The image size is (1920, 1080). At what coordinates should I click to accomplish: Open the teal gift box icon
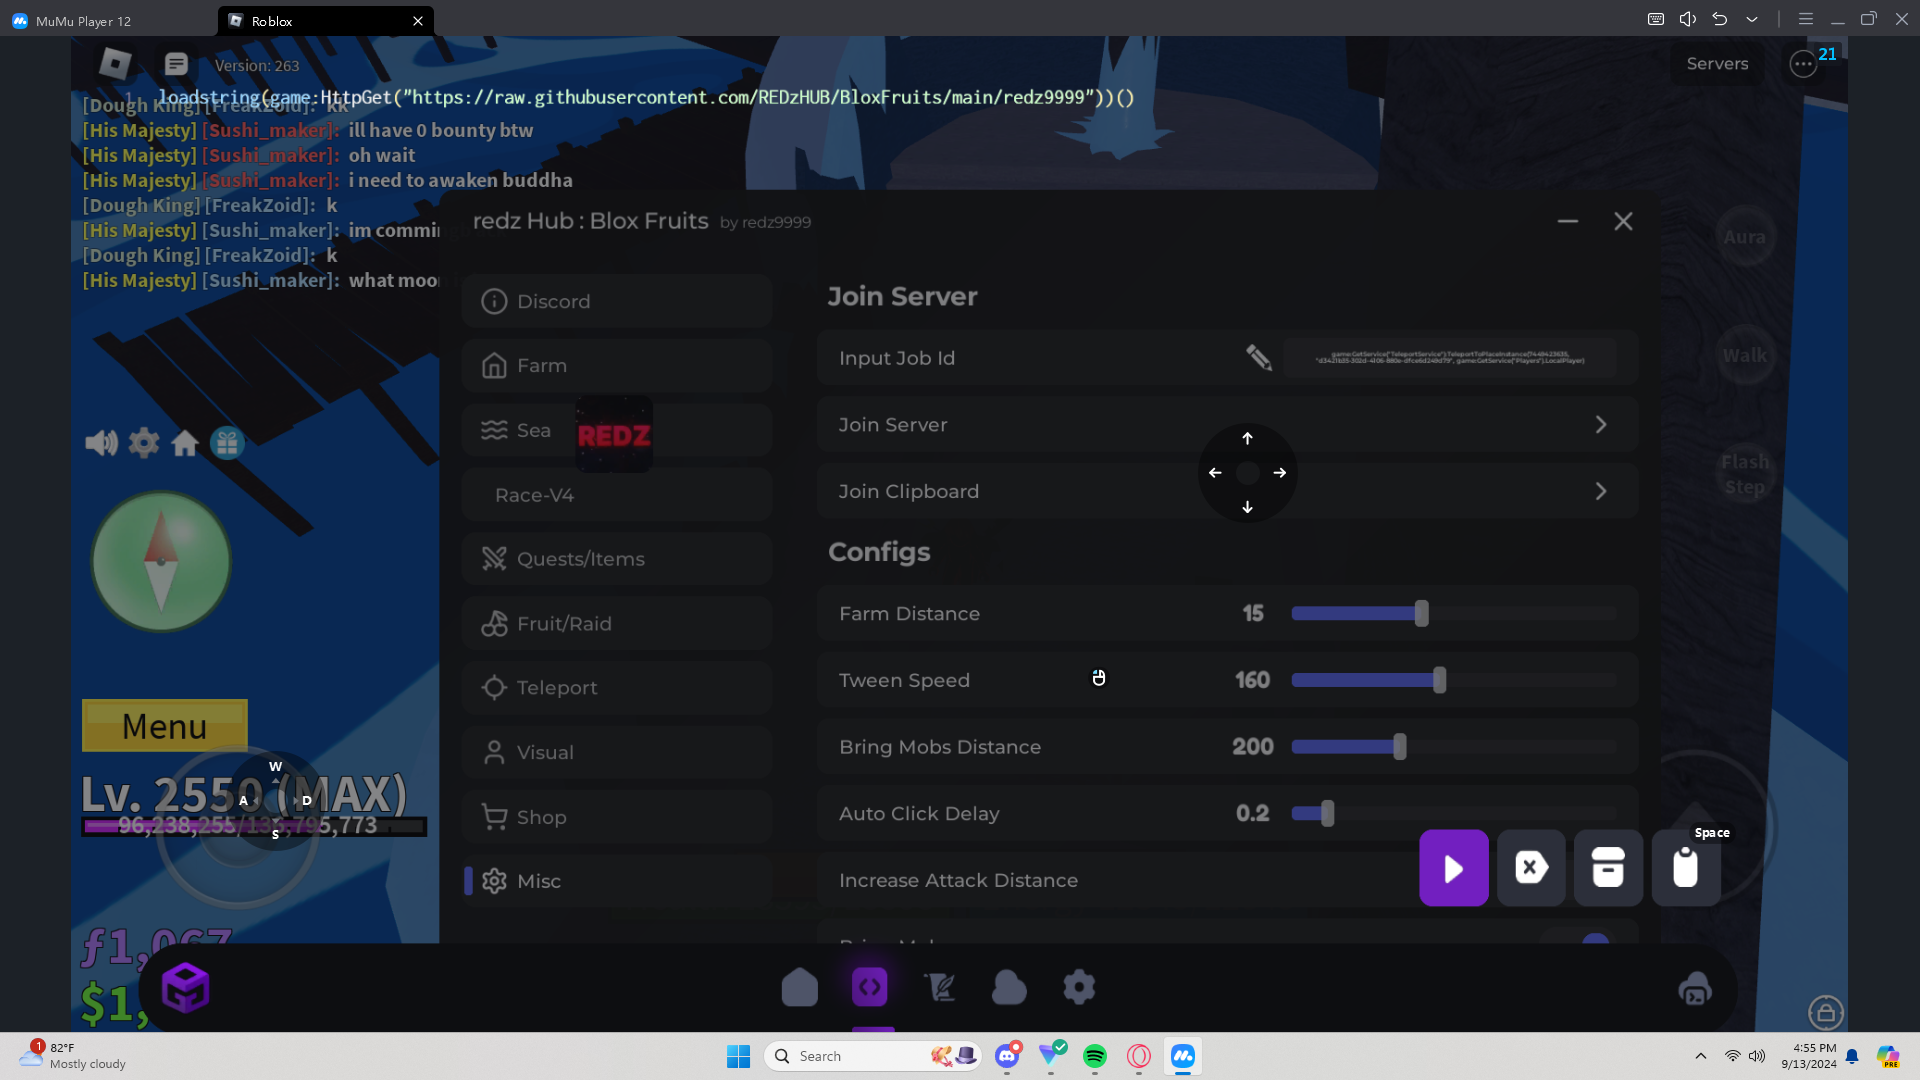click(x=227, y=442)
